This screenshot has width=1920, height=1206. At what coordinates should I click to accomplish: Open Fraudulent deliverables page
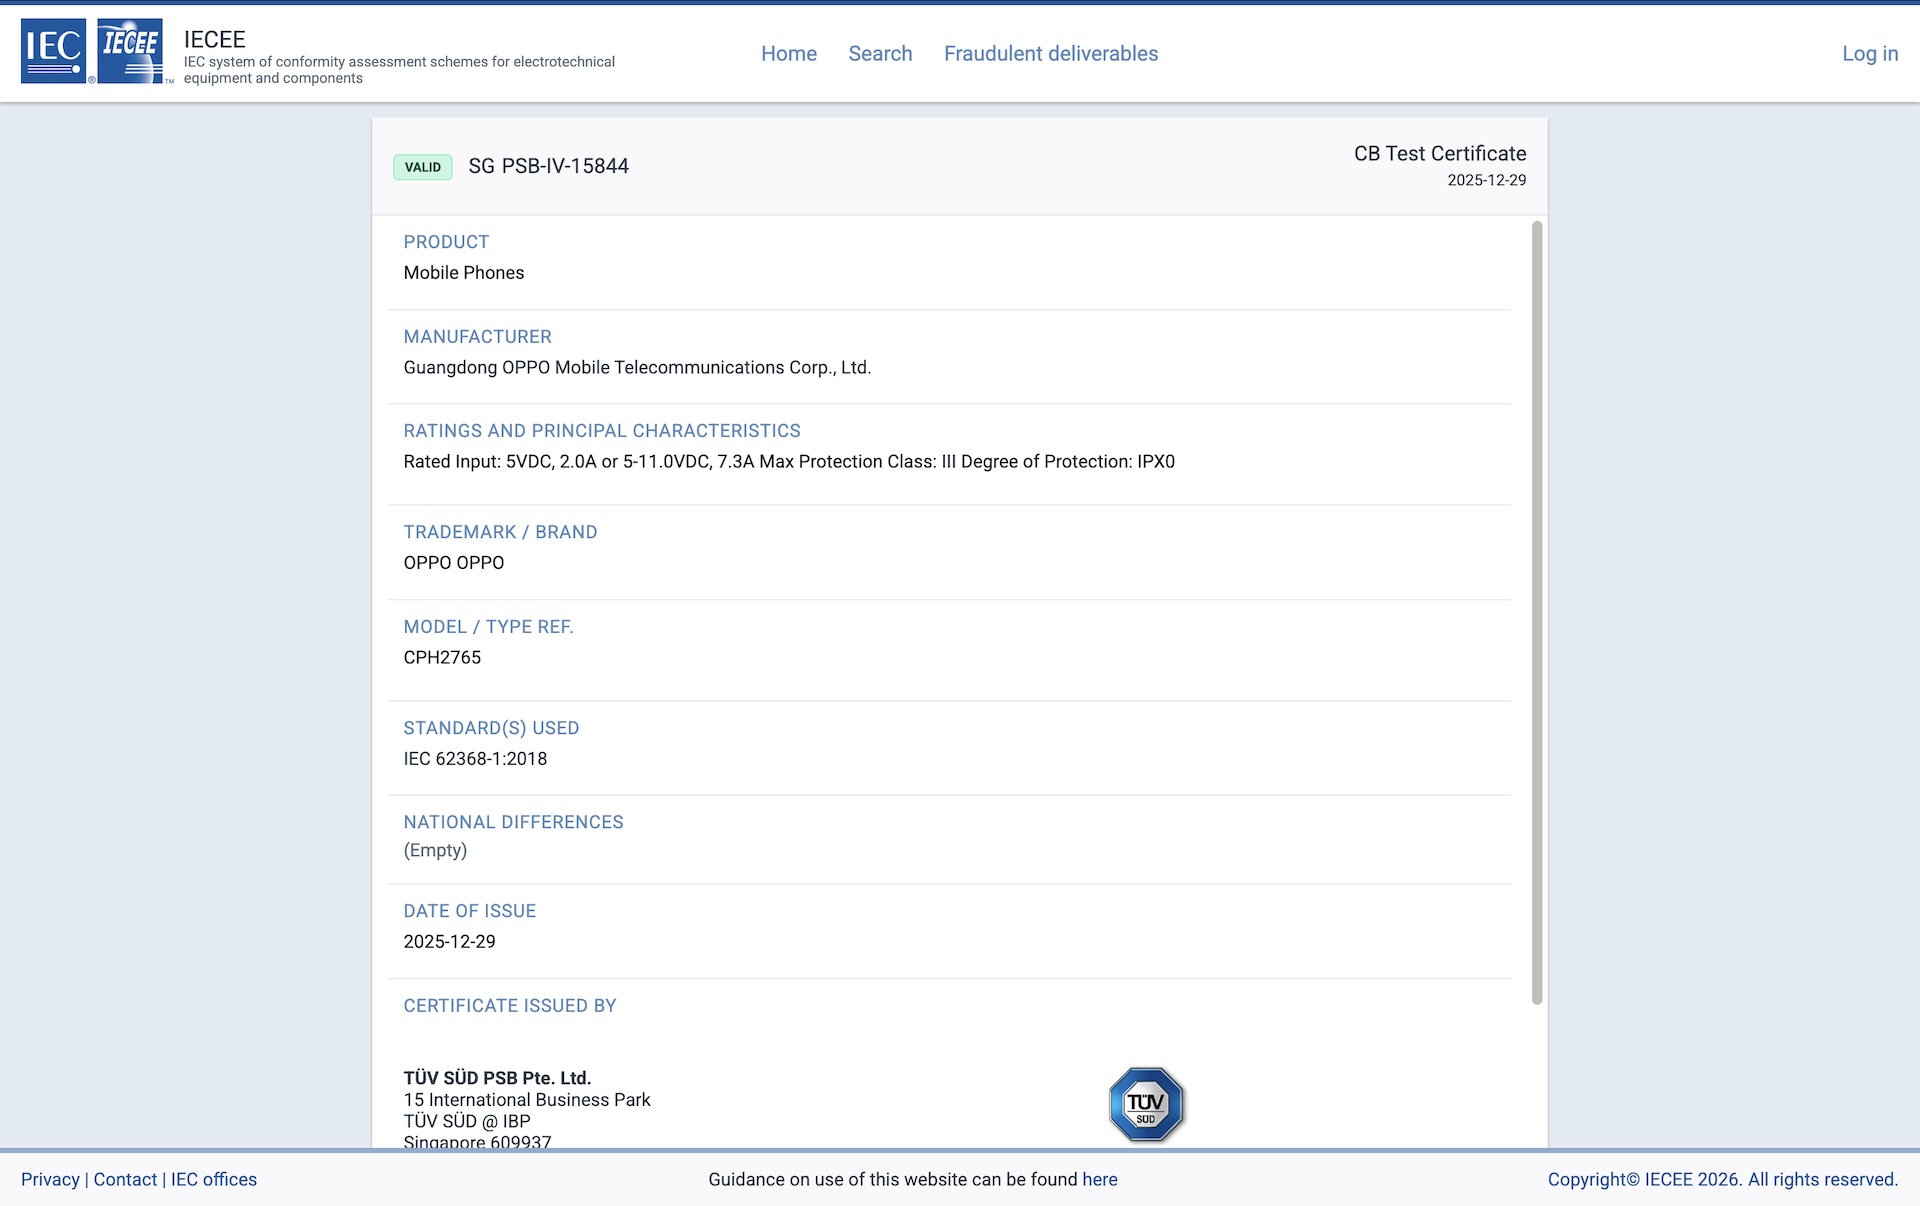1050,54
